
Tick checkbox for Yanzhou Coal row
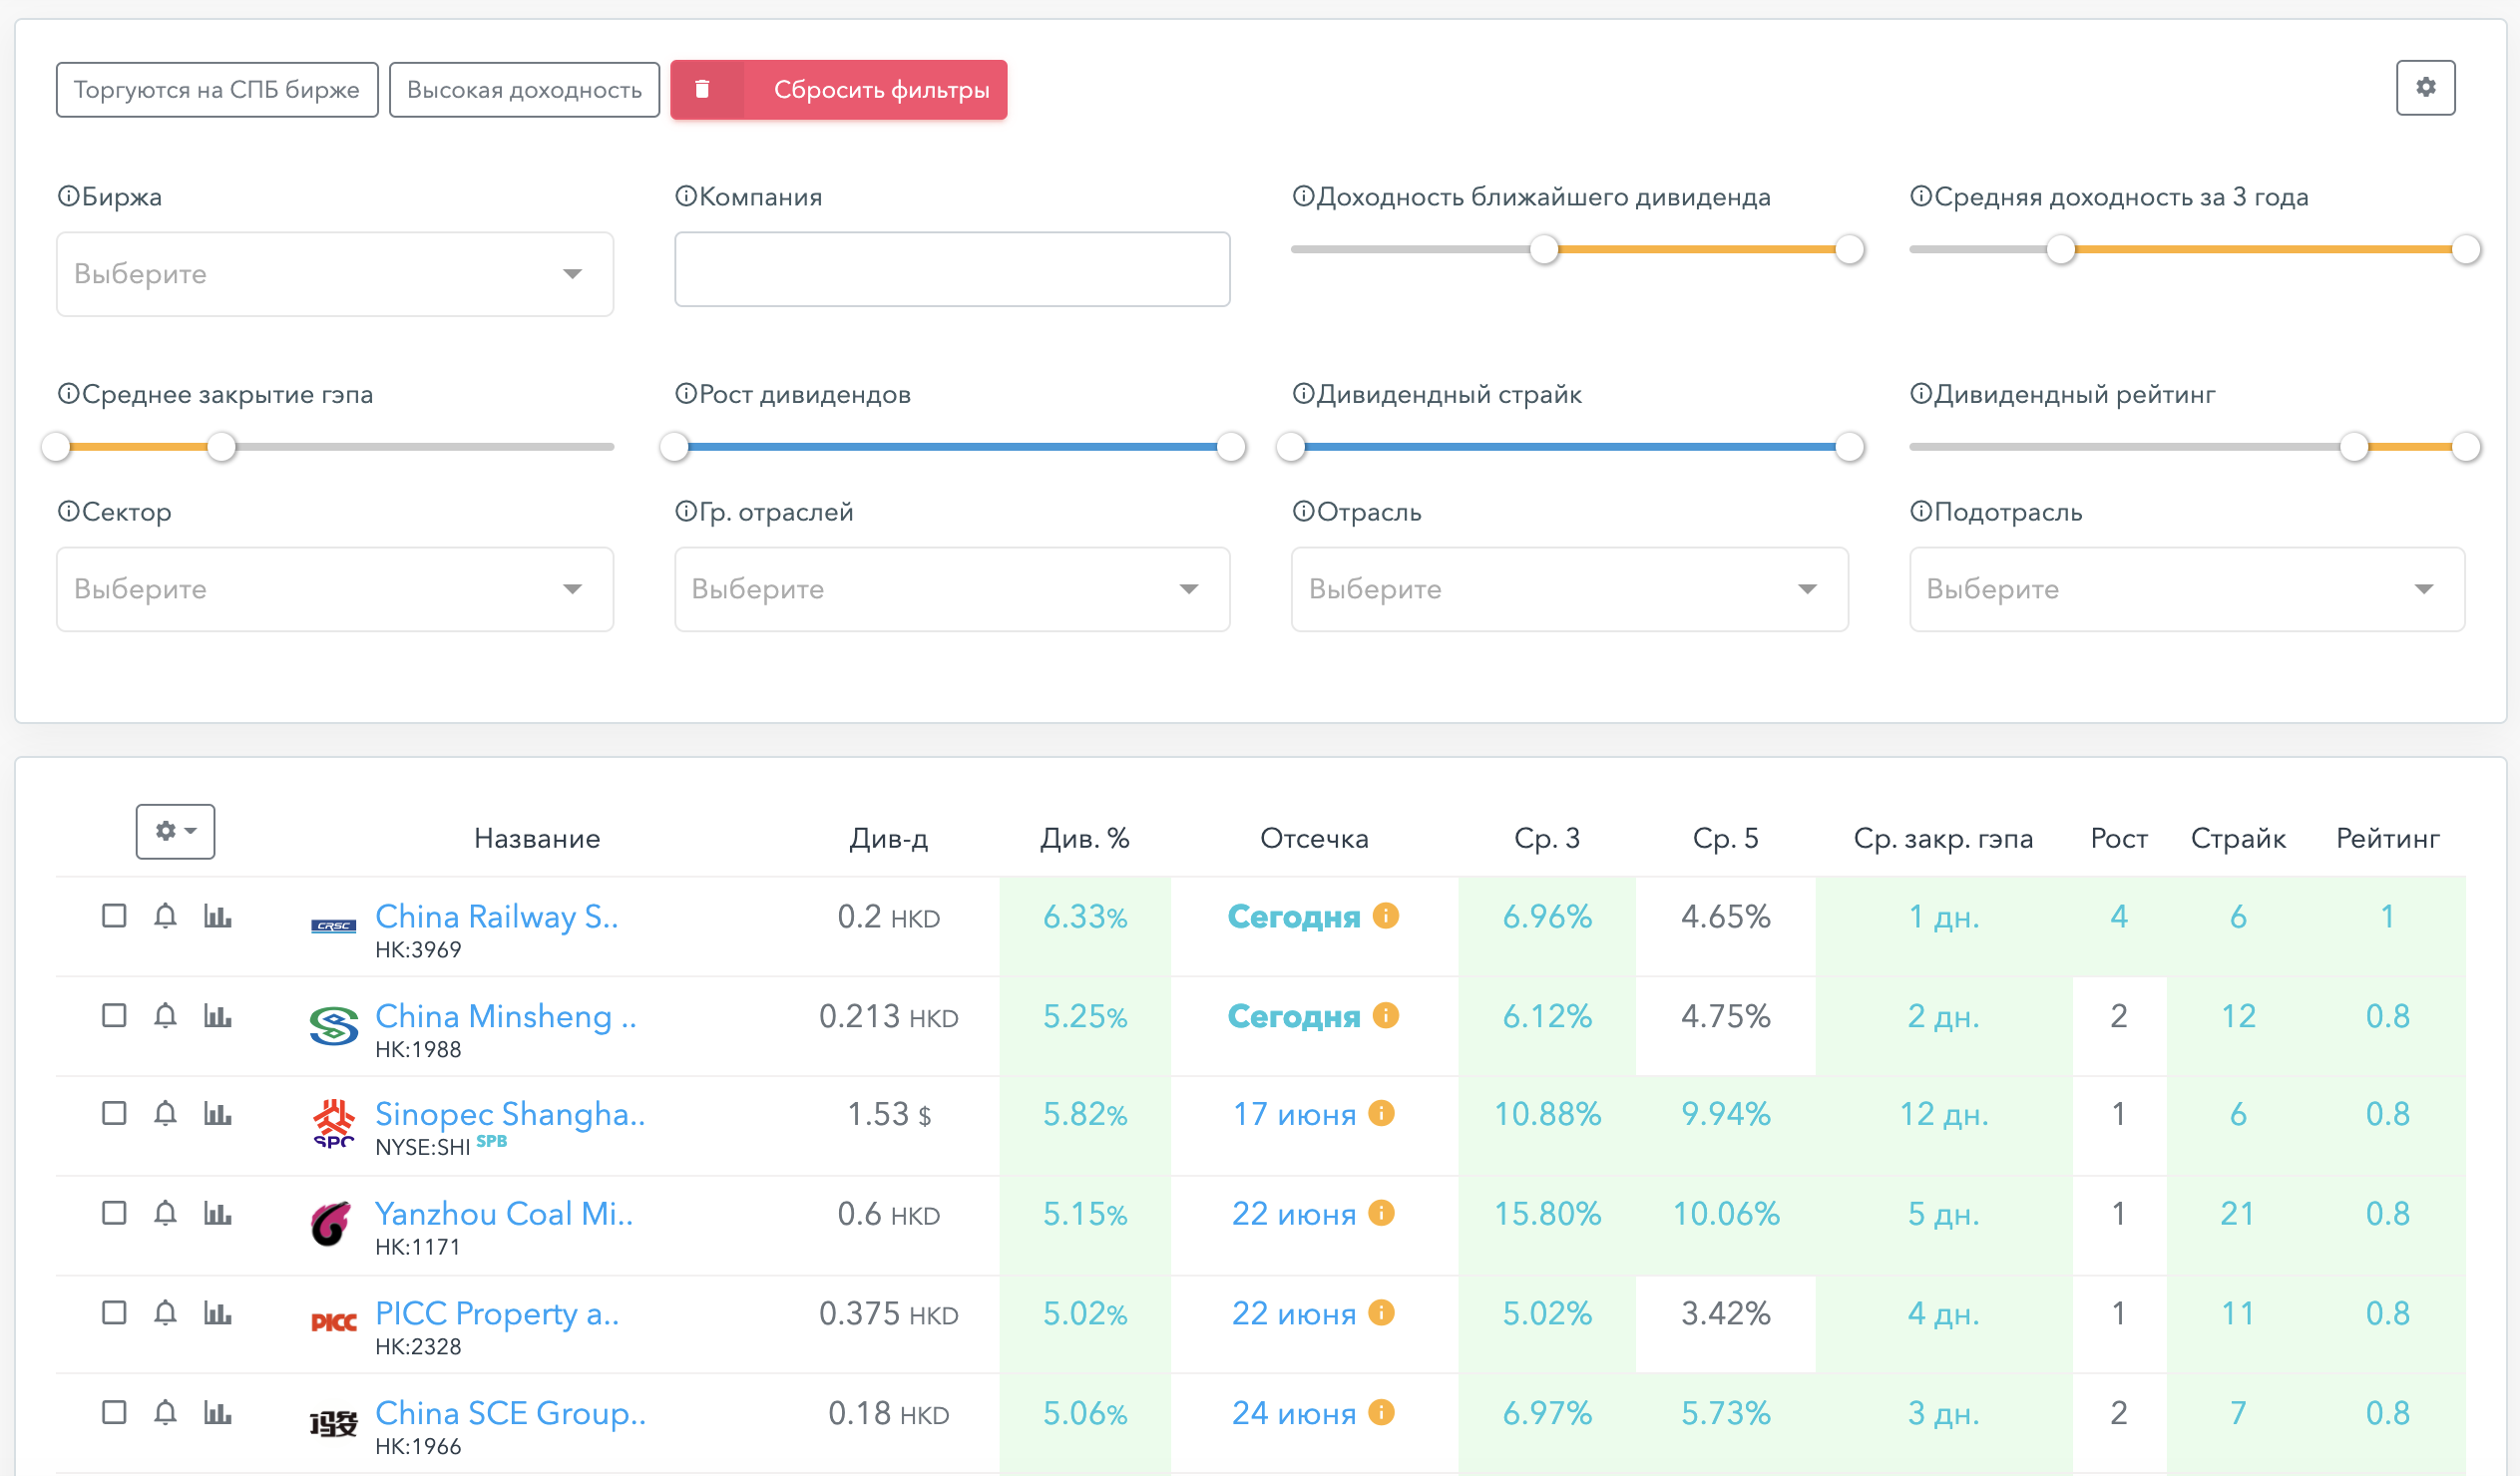pyautogui.click(x=114, y=1213)
